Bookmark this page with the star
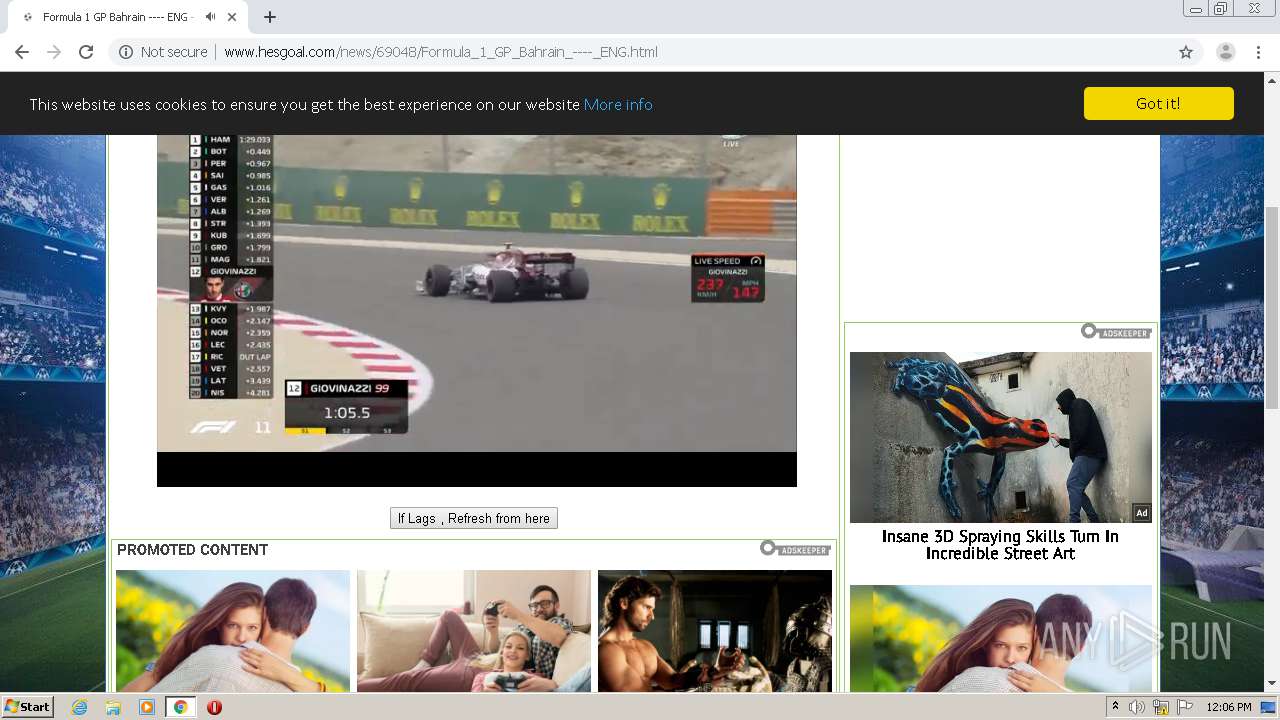 point(1186,52)
